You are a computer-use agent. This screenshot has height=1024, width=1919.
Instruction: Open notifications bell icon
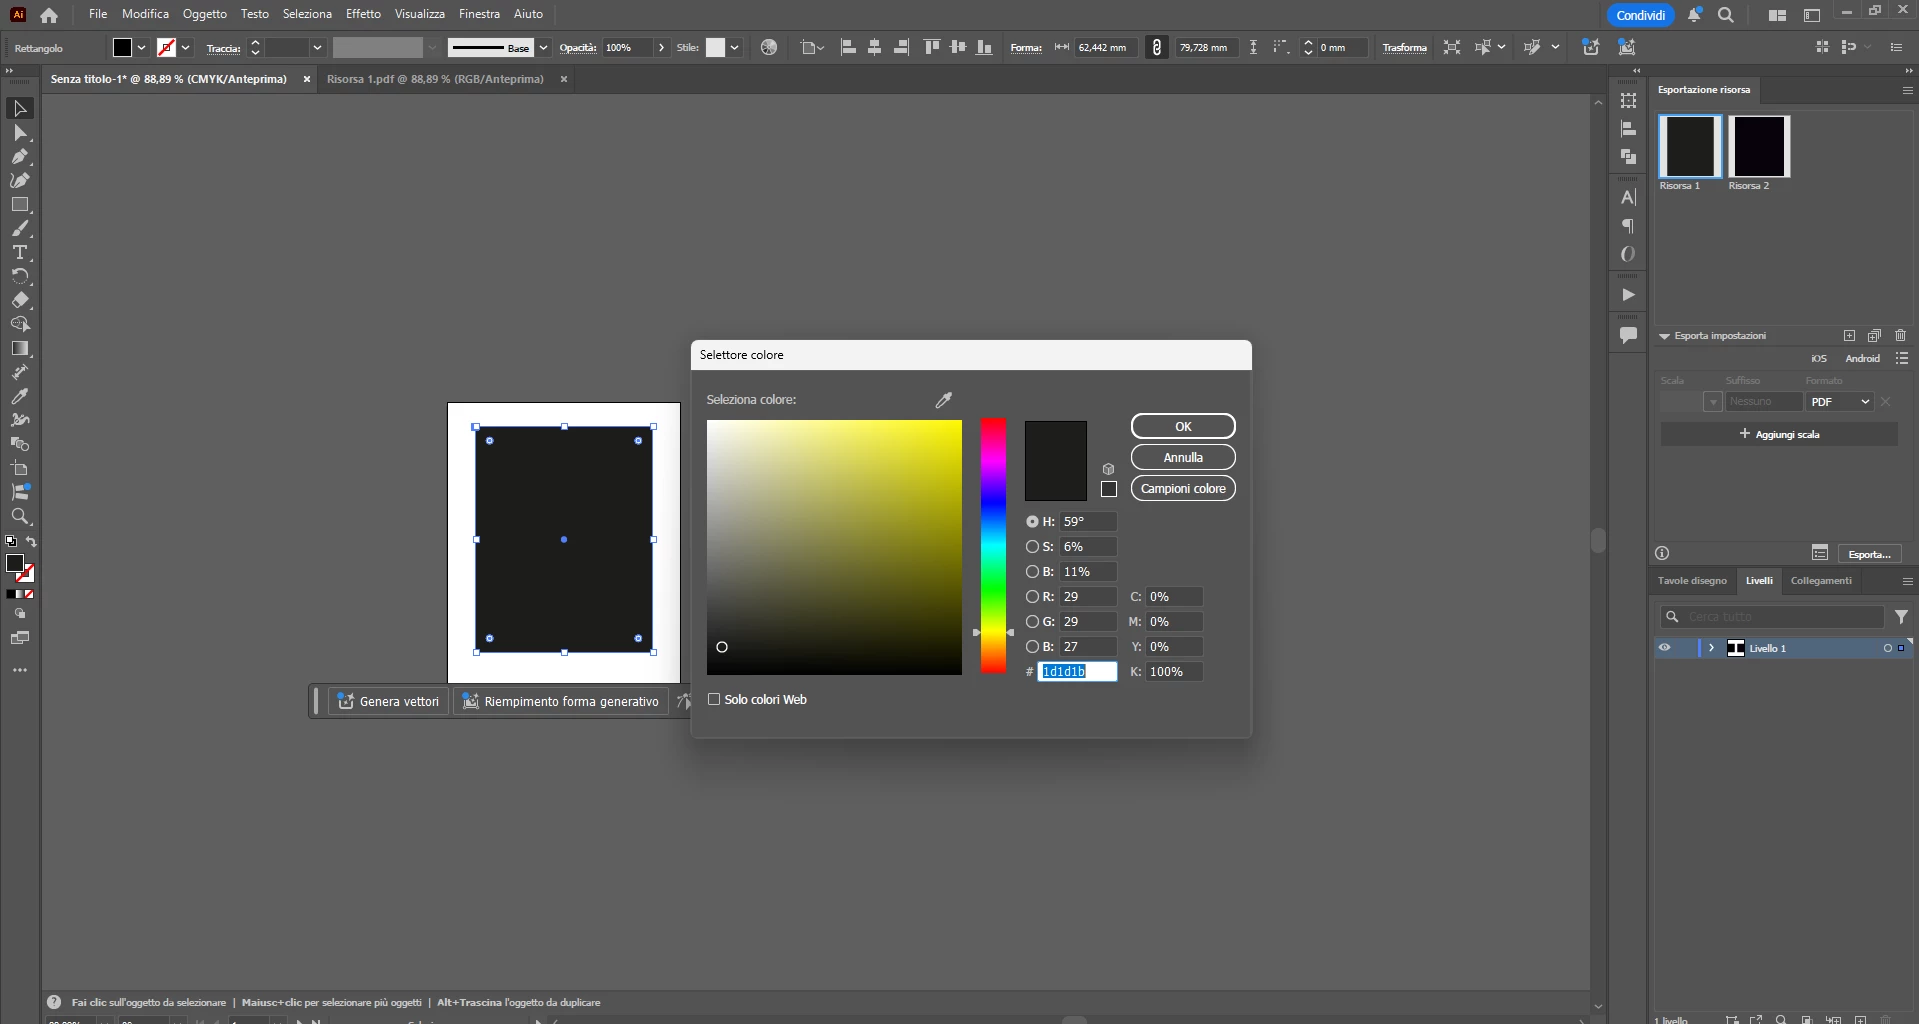(x=1694, y=15)
